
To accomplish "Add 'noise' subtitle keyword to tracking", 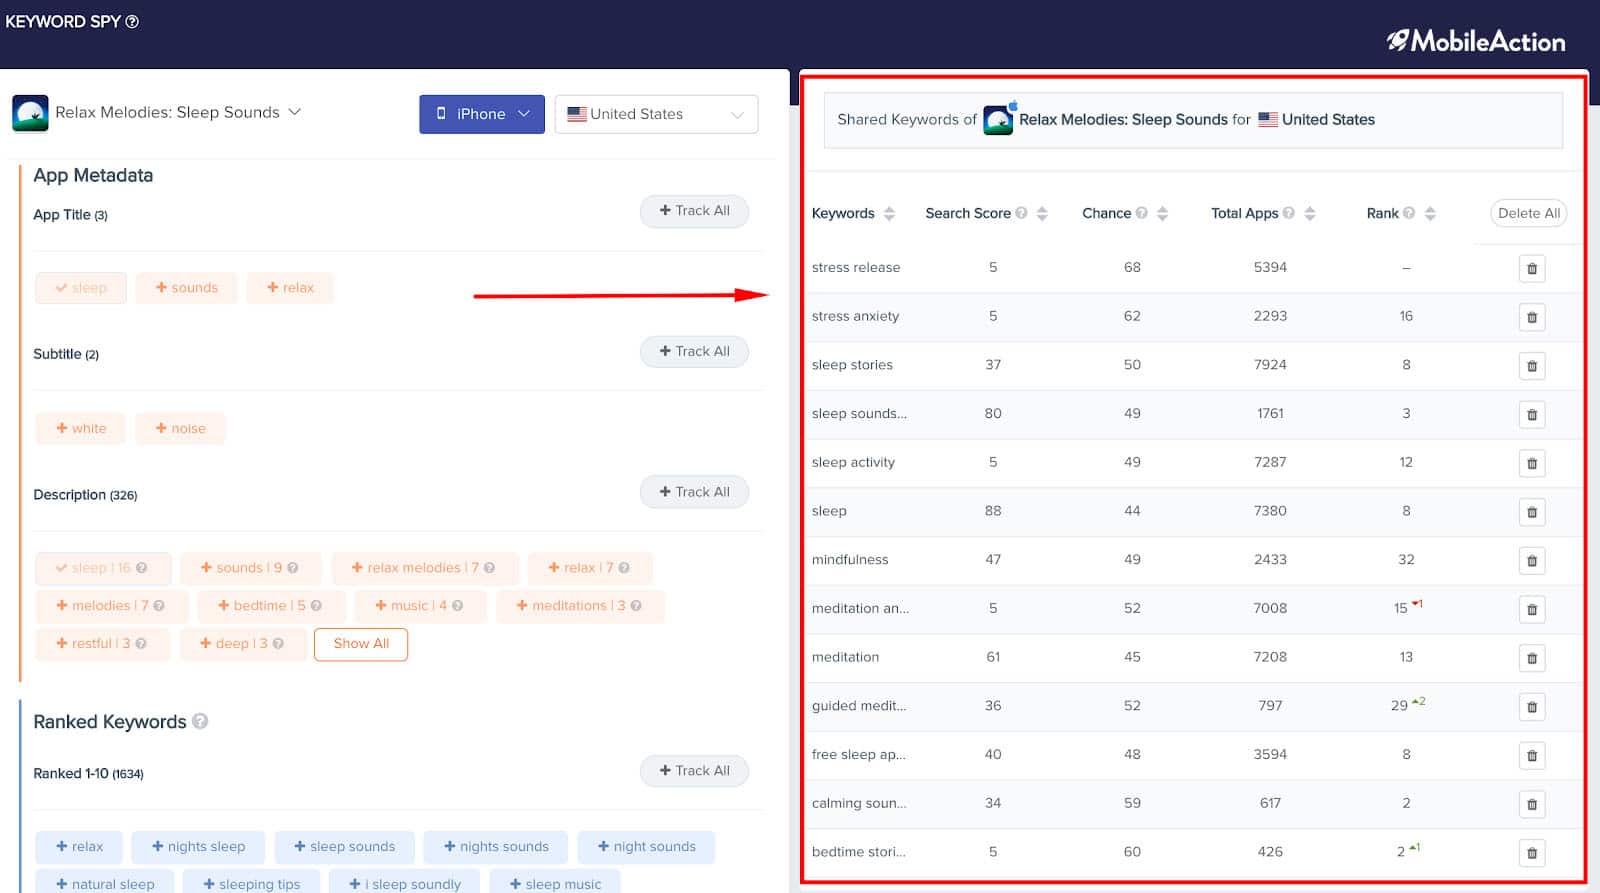I will coord(181,428).
